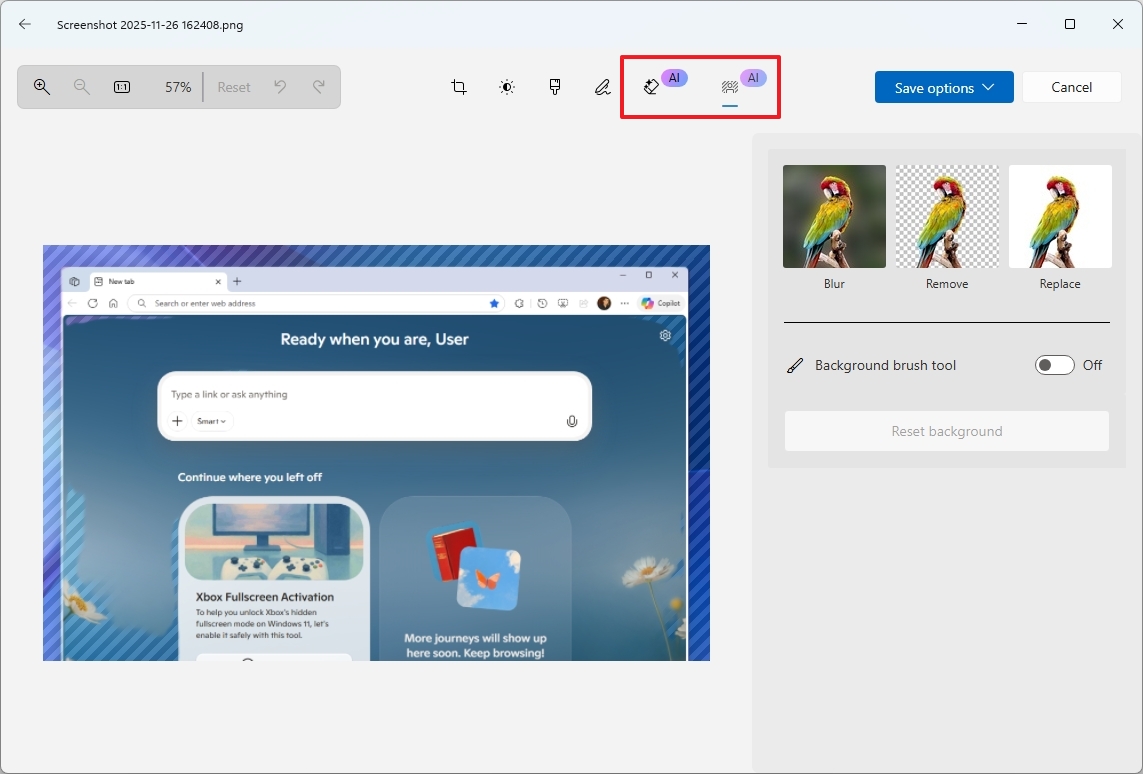The height and width of the screenshot is (774, 1143).
Task: Click the Reset edits button
Action: coord(233,87)
